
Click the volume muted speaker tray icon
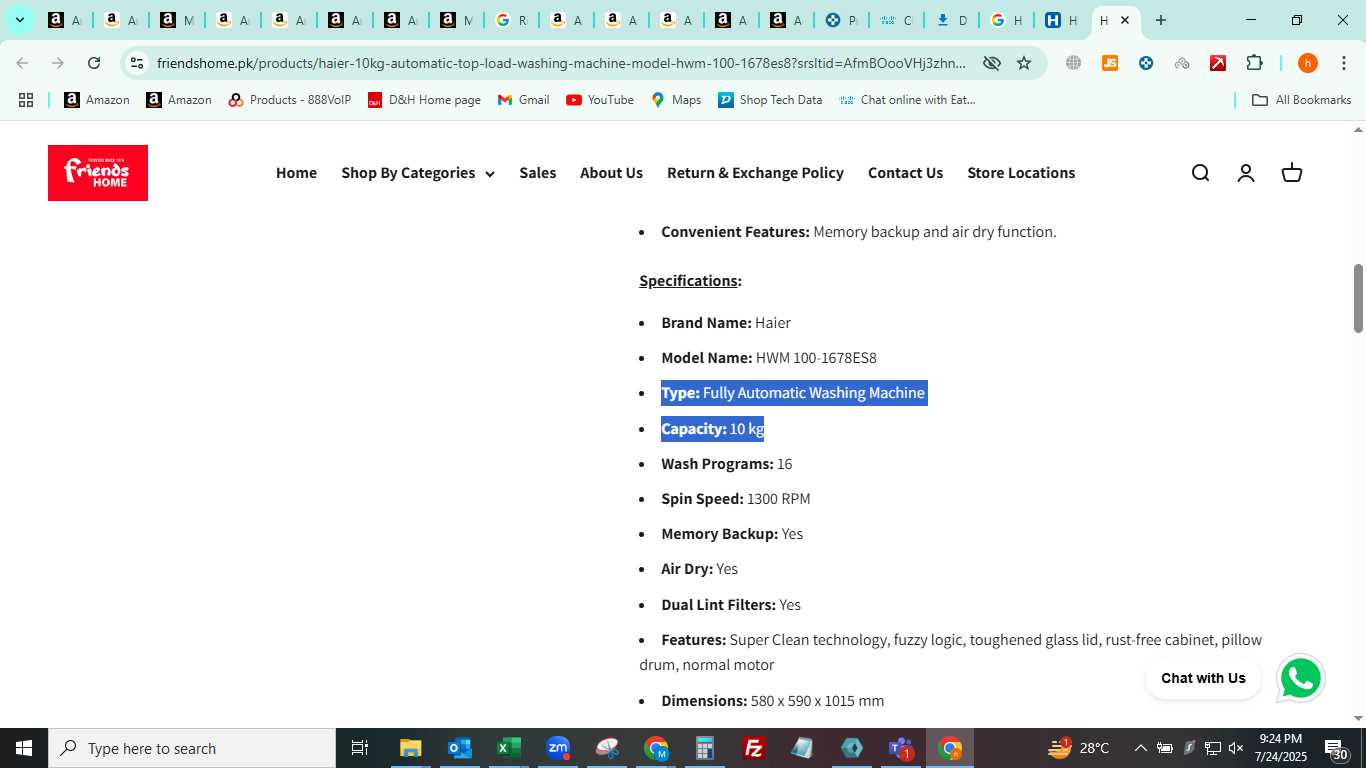[1236, 748]
